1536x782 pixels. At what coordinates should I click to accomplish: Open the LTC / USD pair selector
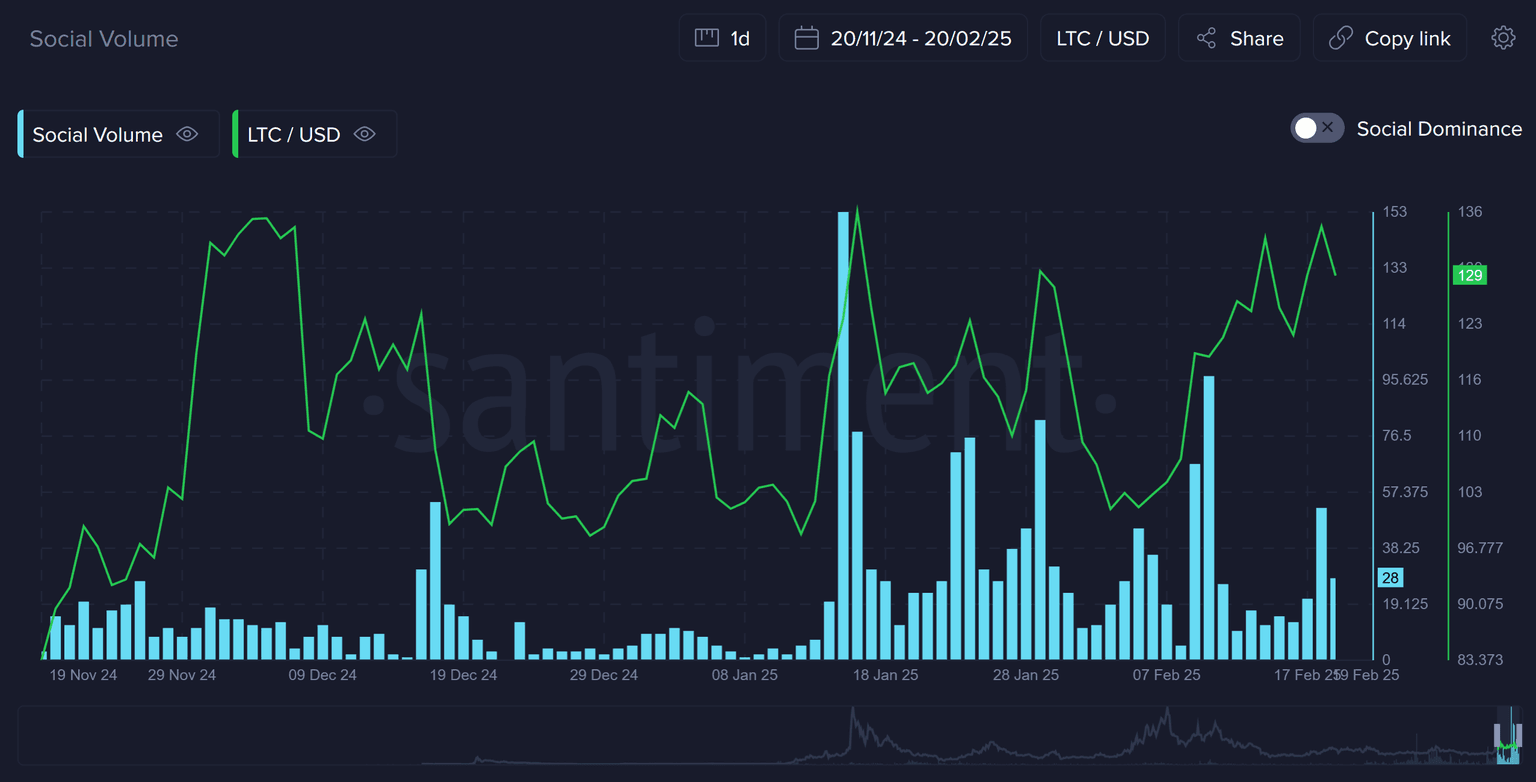[1102, 38]
